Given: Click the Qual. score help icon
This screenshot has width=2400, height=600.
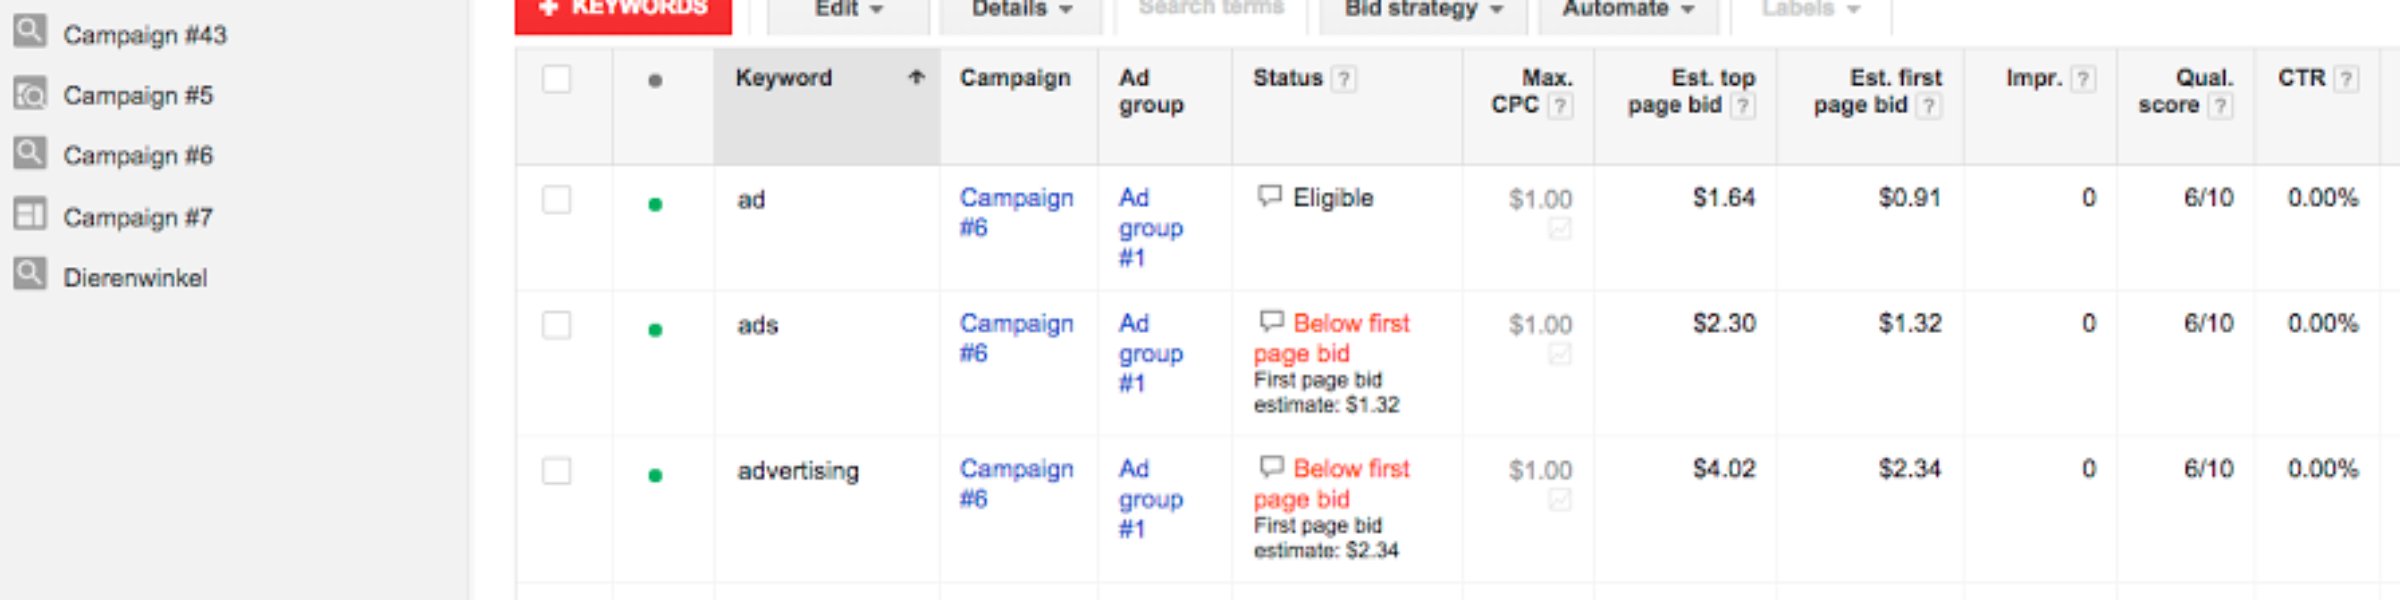Looking at the screenshot, I should 2220,106.
